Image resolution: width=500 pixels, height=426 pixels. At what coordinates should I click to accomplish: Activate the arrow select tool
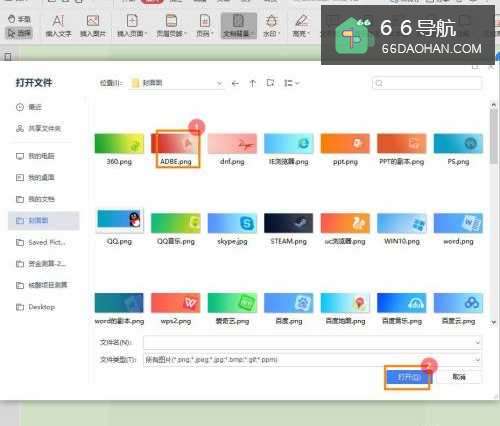(x=19, y=33)
